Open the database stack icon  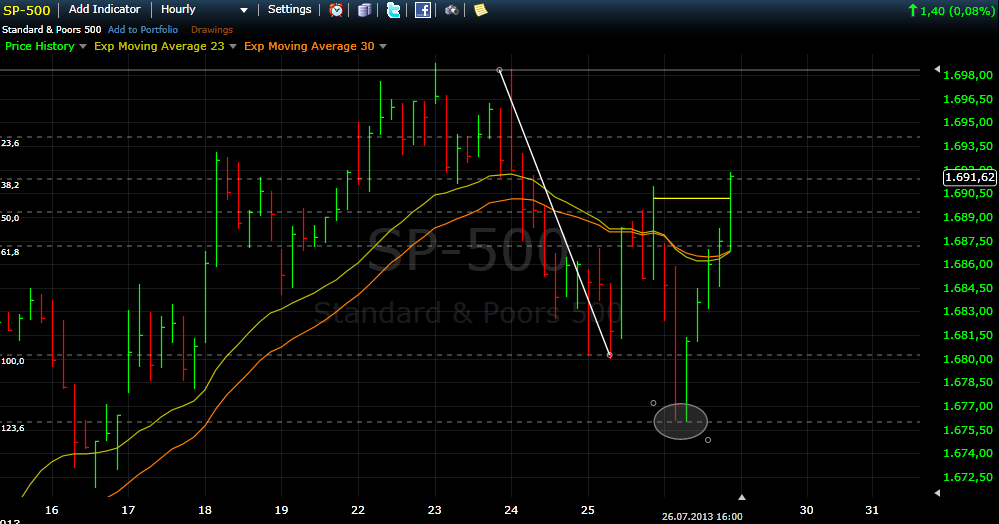[364, 10]
